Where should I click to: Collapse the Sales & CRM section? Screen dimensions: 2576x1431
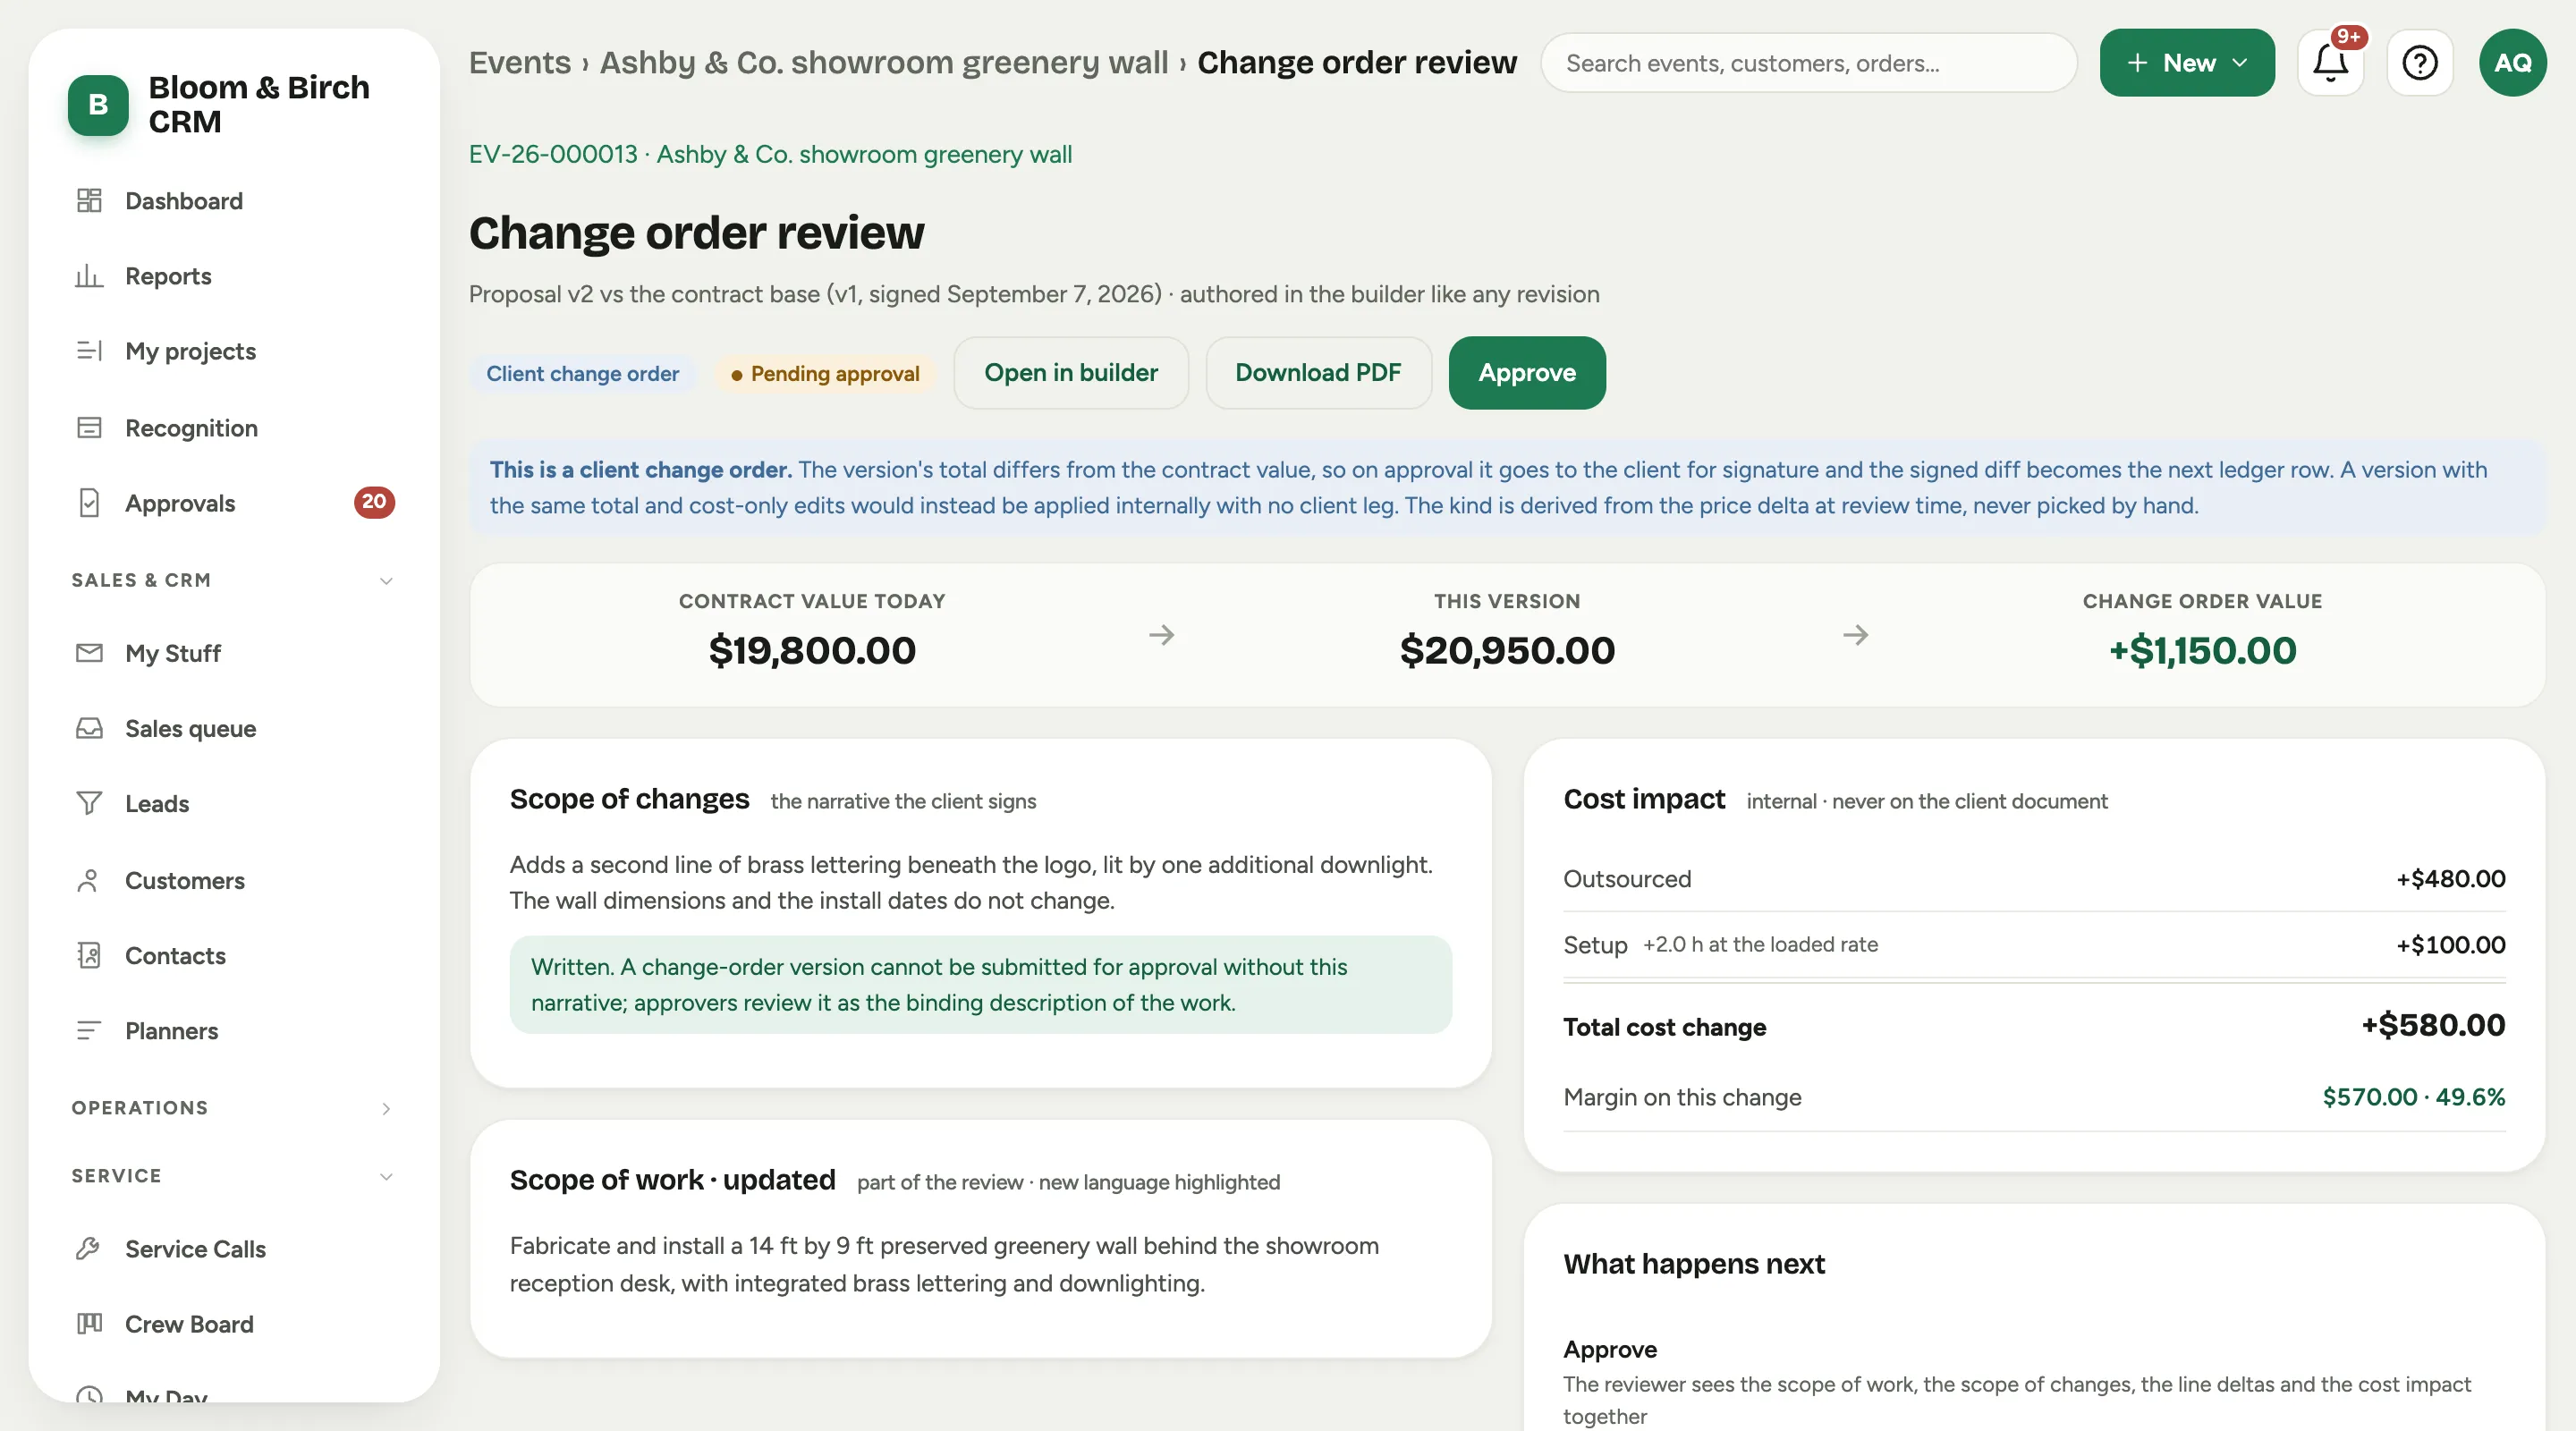386,581
